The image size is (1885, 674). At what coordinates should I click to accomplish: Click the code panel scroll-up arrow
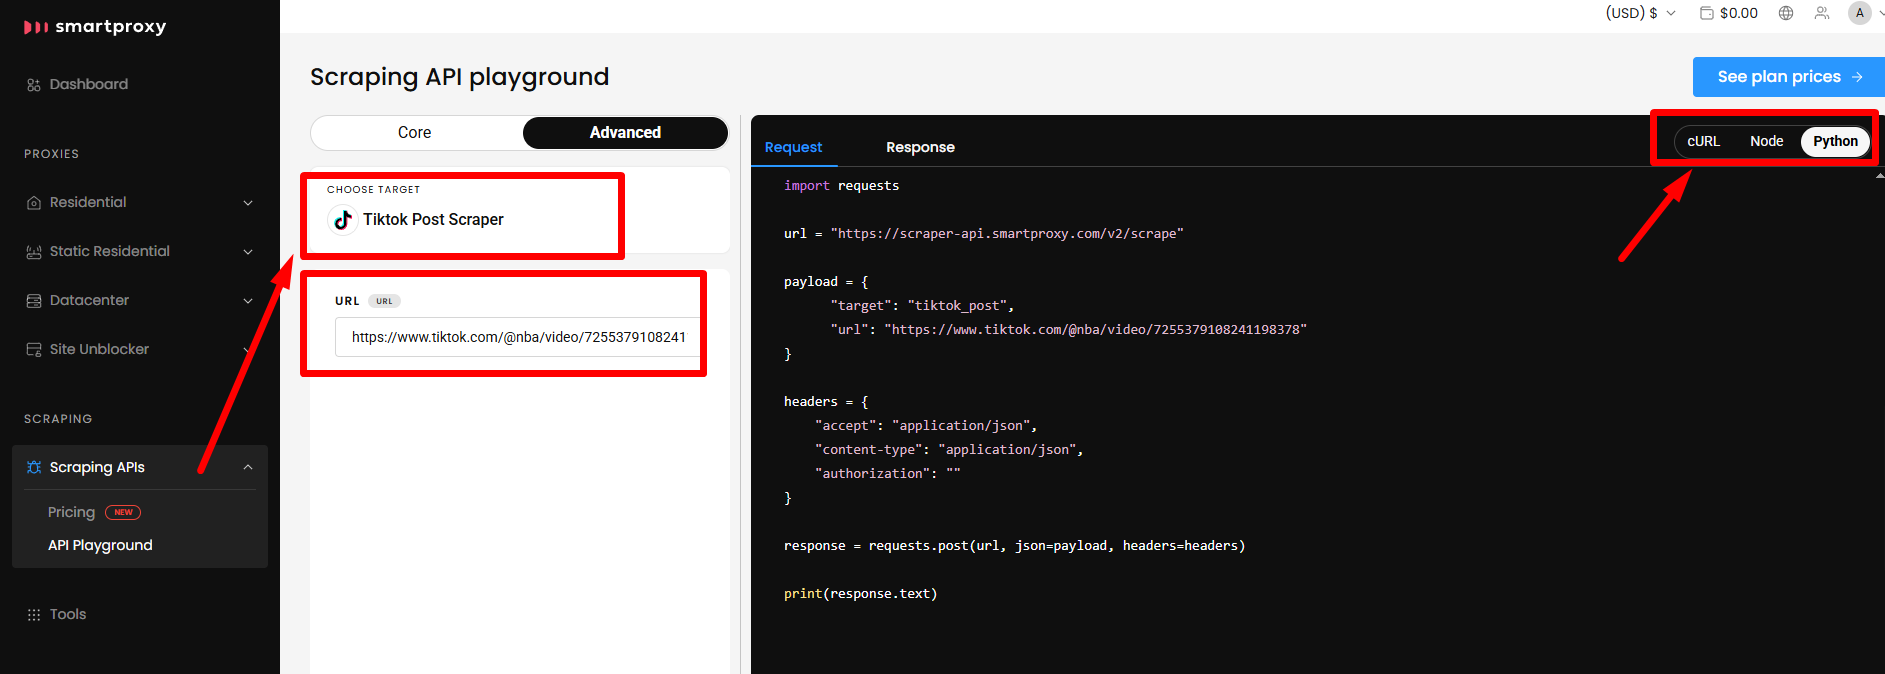pos(1880,176)
